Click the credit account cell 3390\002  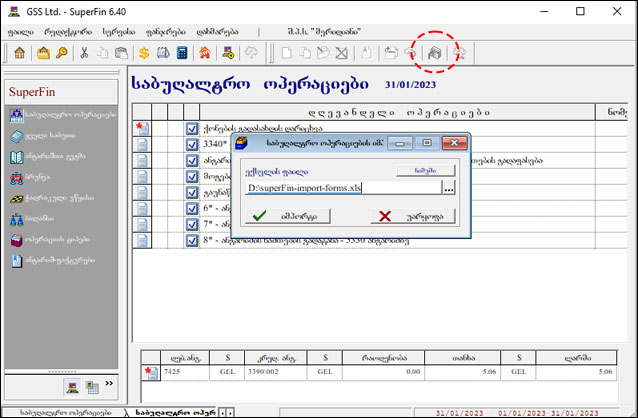point(276,372)
